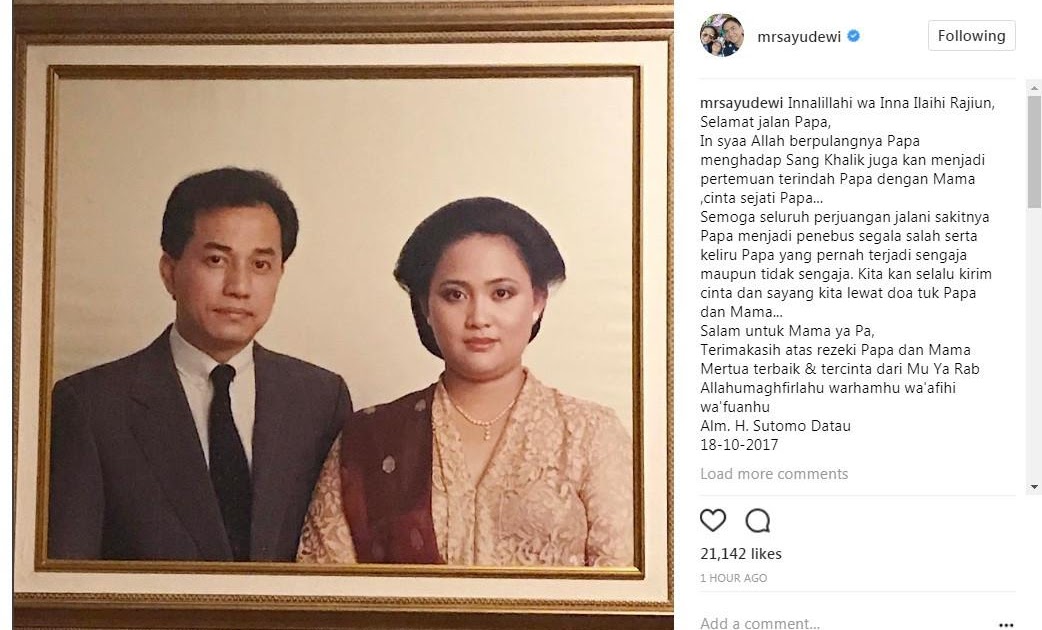Open the mrsayudewi username in the header
This screenshot has height=630, width=1042.
799,37
